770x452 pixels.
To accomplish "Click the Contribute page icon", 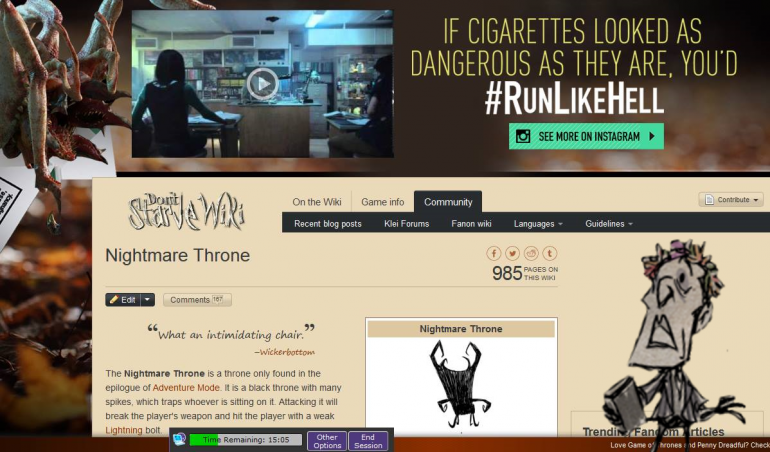I will 709,199.
